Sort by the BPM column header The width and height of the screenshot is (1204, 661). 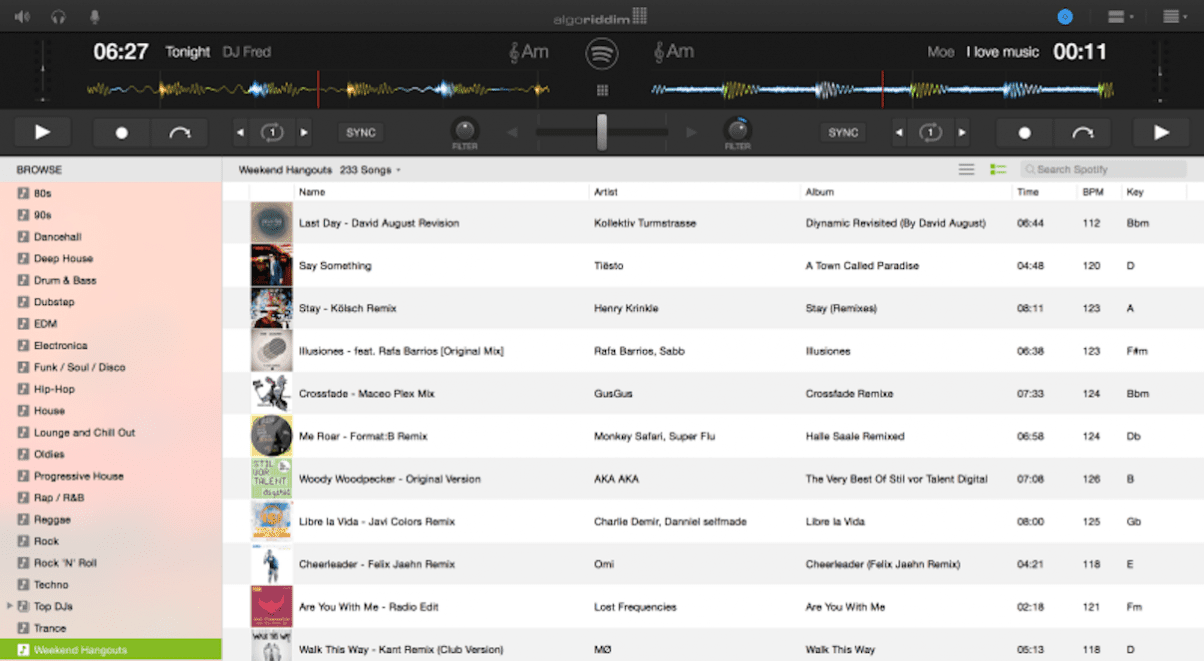(x=1097, y=192)
